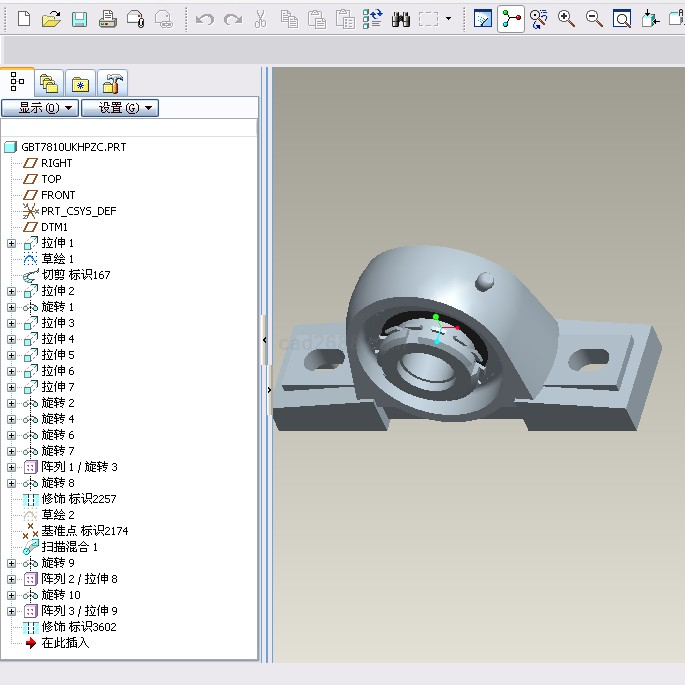Collapse the navigator panel using the sash handle
This screenshot has width=685, height=685.
click(264, 340)
